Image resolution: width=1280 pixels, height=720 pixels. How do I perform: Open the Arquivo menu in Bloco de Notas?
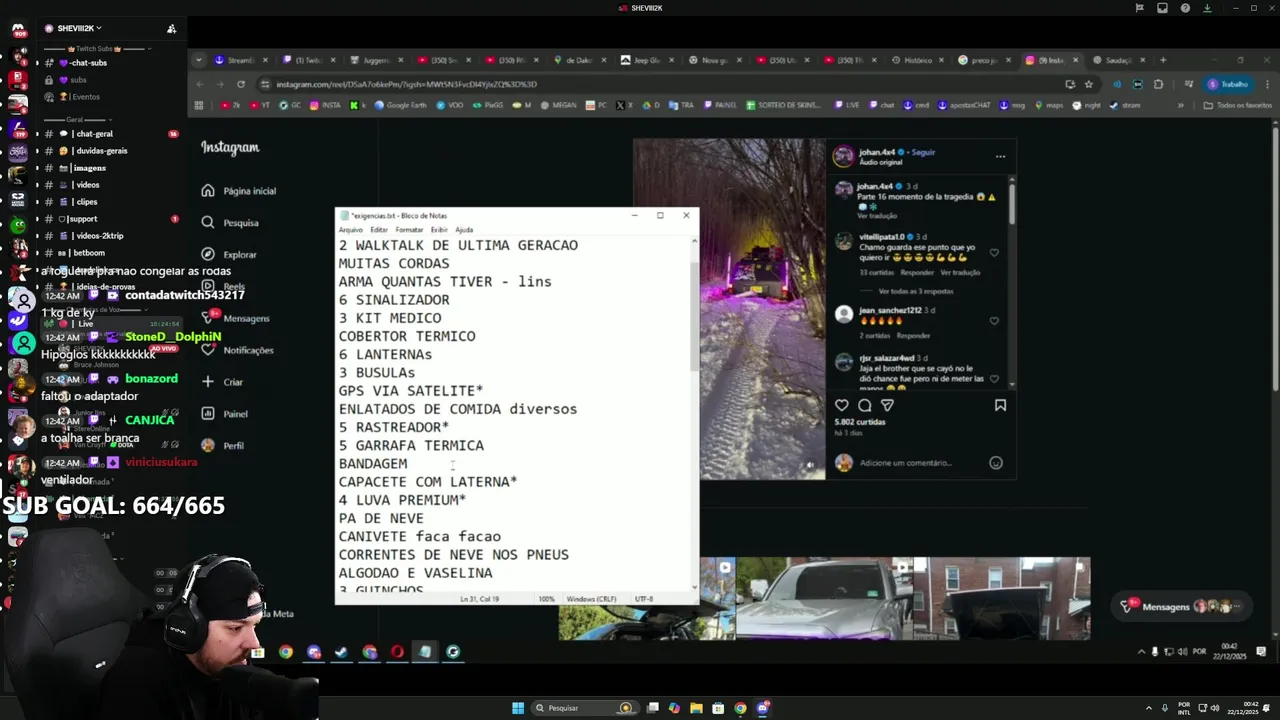(x=350, y=230)
